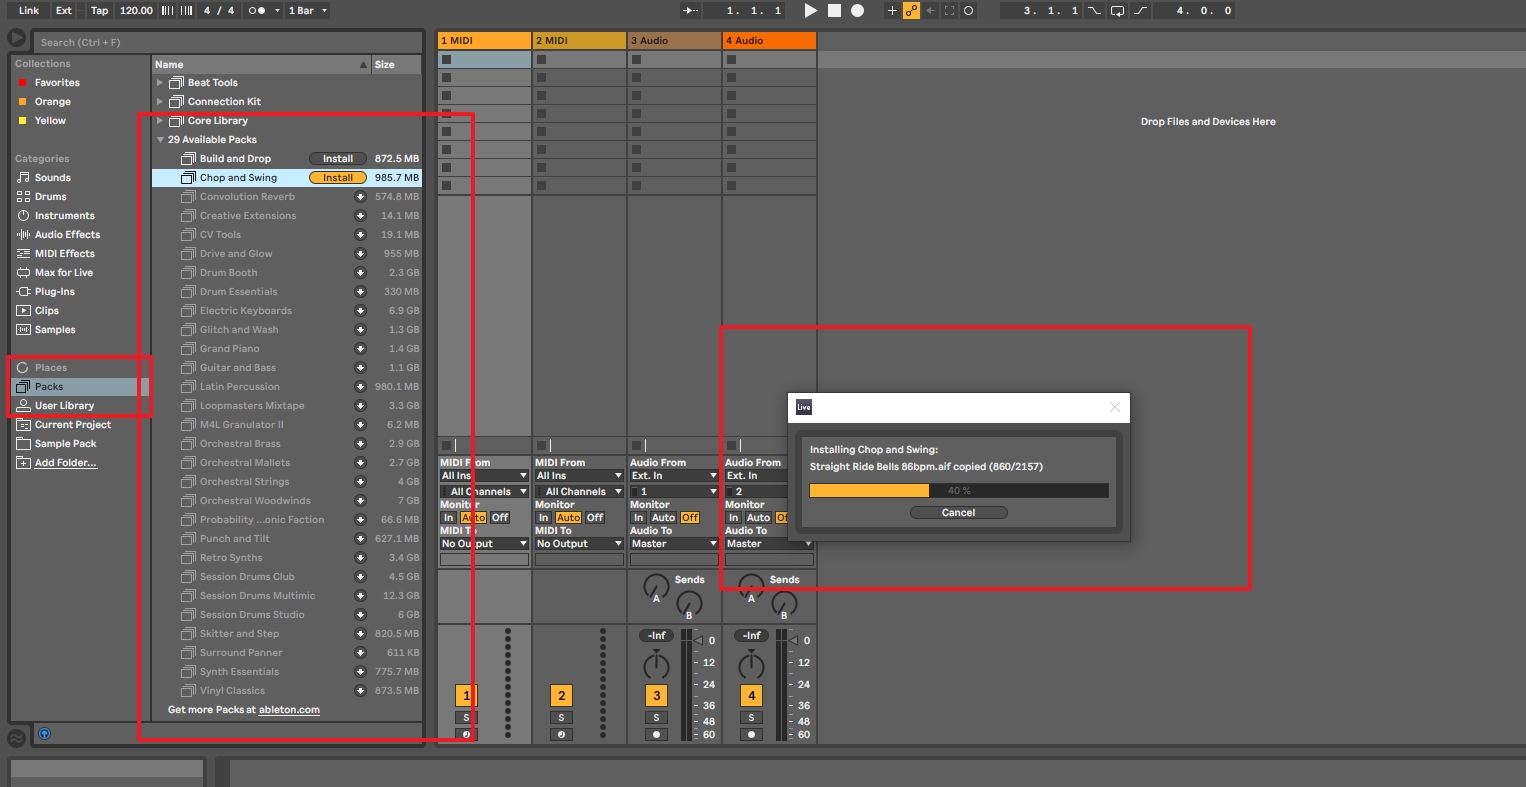The width and height of the screenshot is (1526, 787).
Task: Start playback with the Play button
Action: click(811, 10)
